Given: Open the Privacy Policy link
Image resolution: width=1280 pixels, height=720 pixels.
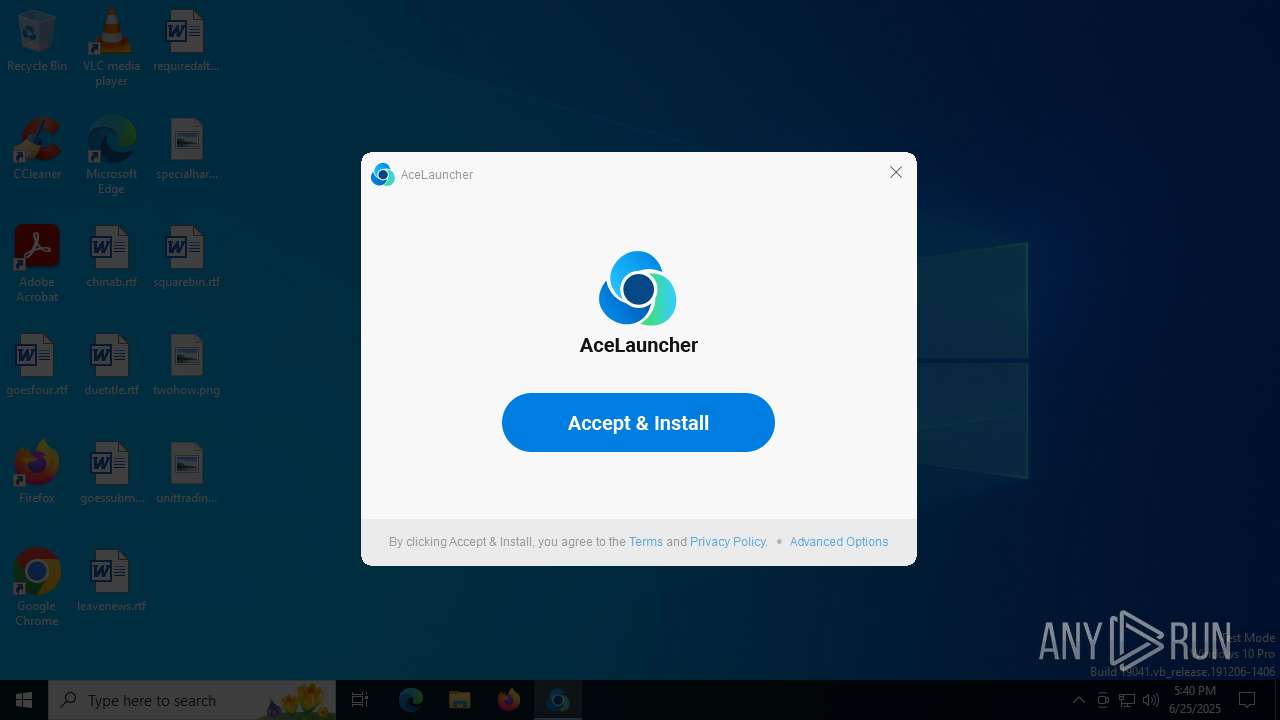Looking at the screenshot, I should pos(728,542).
